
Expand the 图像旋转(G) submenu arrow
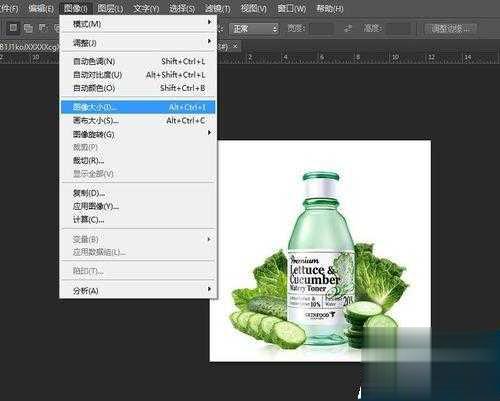pos(209,133)
